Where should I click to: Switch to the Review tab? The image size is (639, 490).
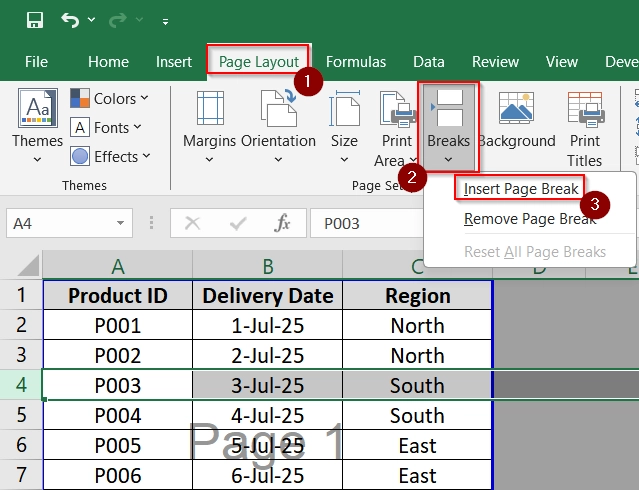(495, 62)
